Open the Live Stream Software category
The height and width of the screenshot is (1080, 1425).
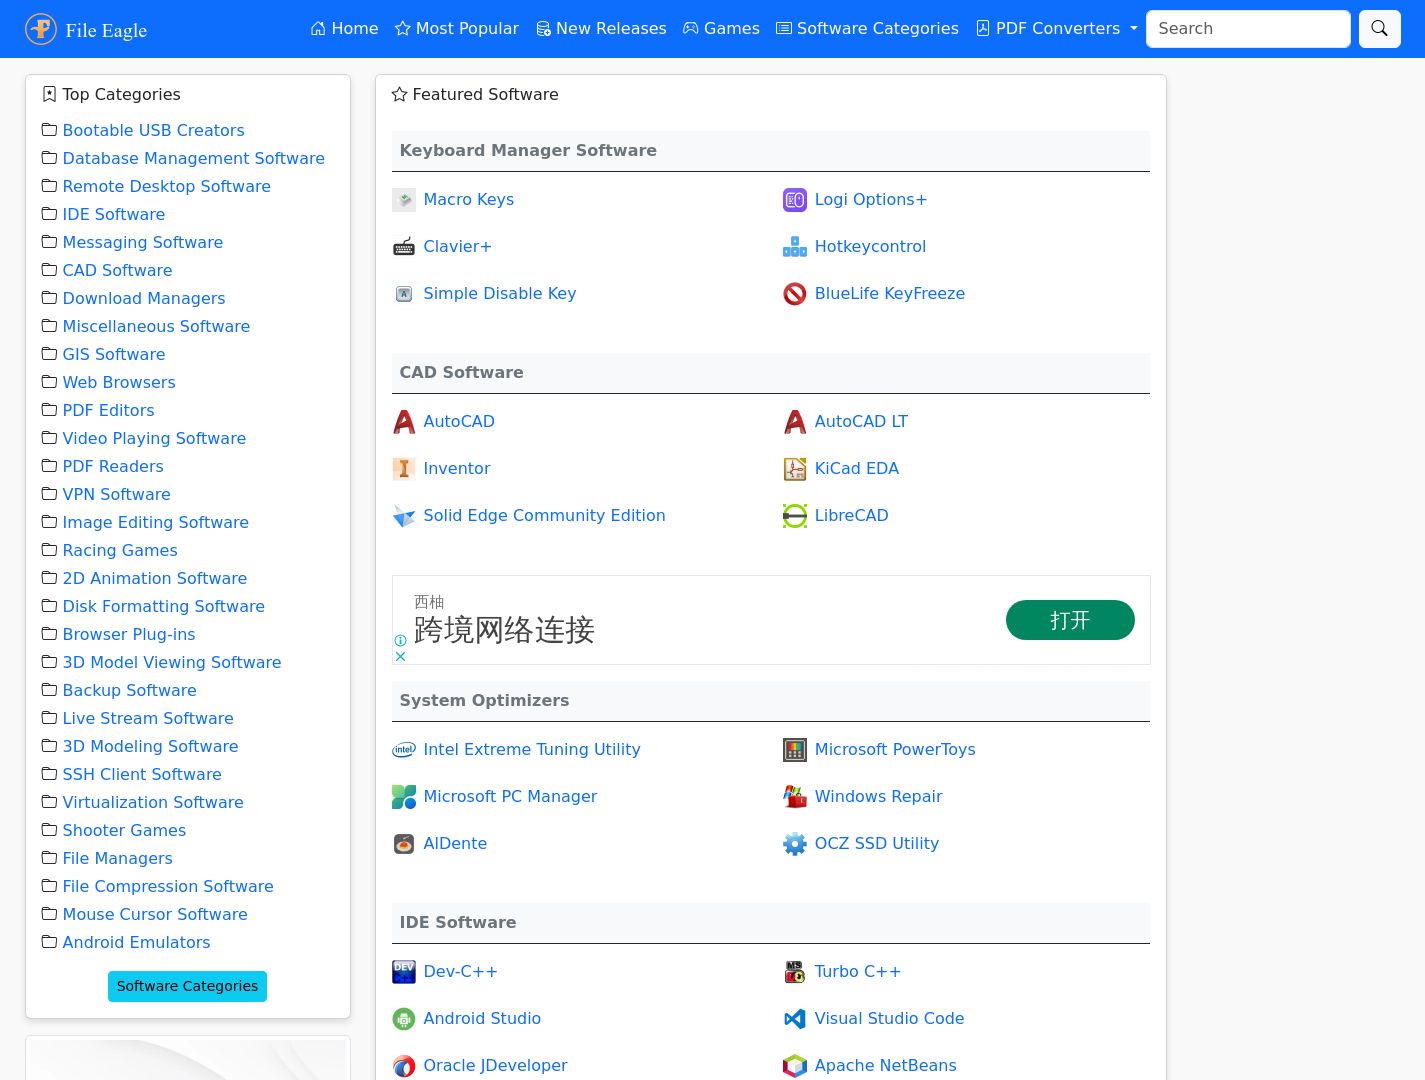pos(147,718)
